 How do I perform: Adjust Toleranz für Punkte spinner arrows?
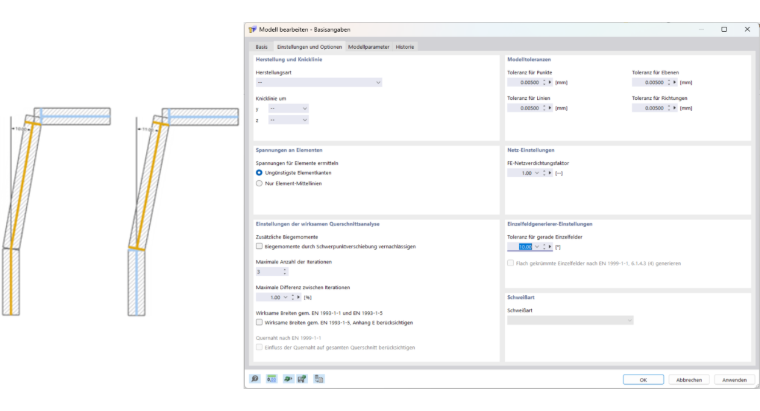click(544, 82)
